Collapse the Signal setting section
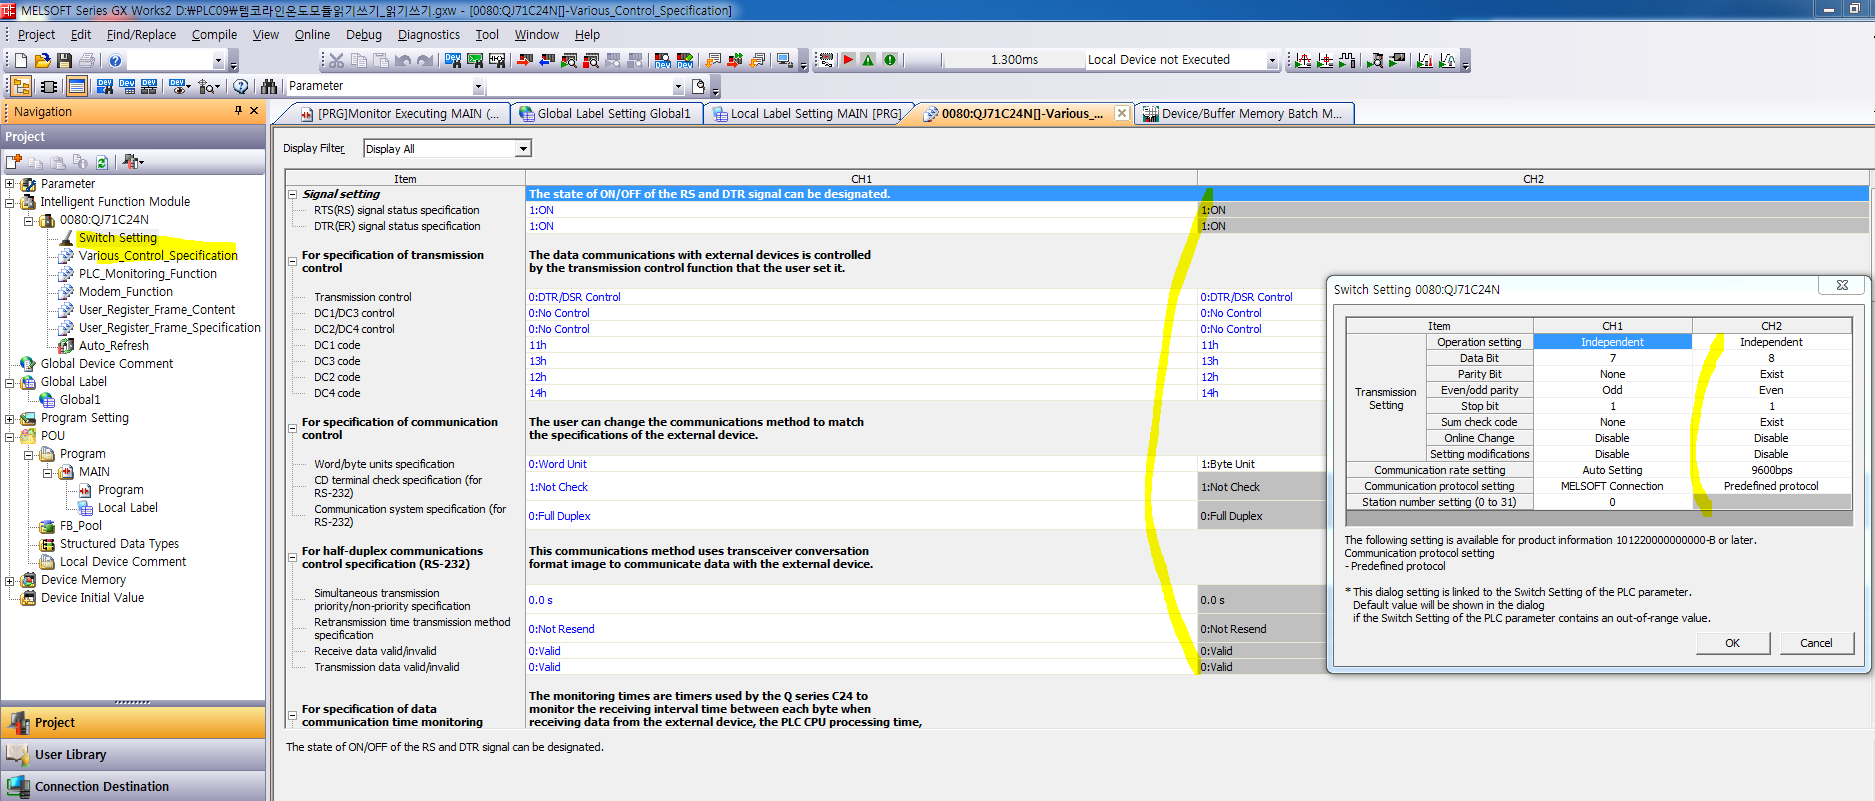Screen dimensions: 1875x801 pos(293,195)
